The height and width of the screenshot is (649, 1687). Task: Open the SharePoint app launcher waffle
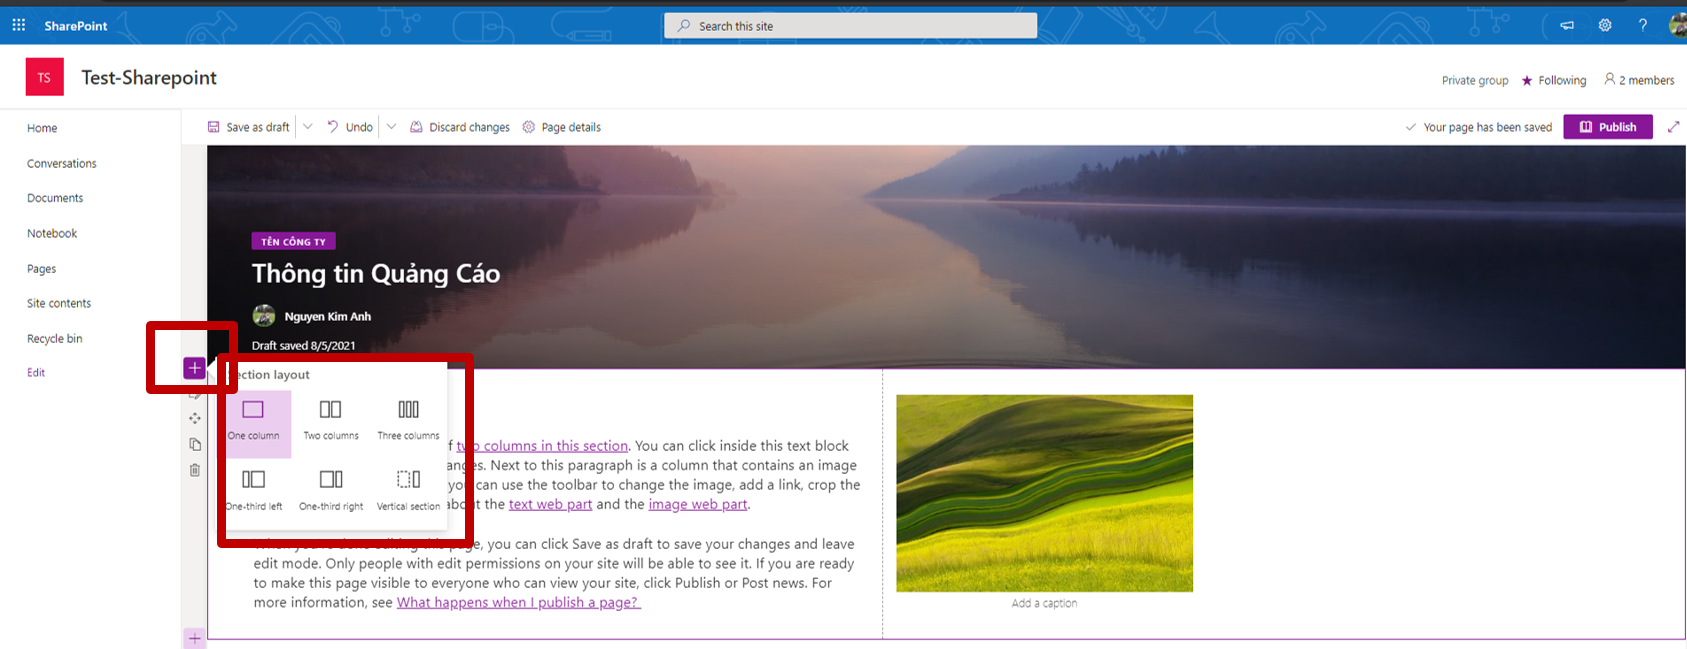(18, 25)
